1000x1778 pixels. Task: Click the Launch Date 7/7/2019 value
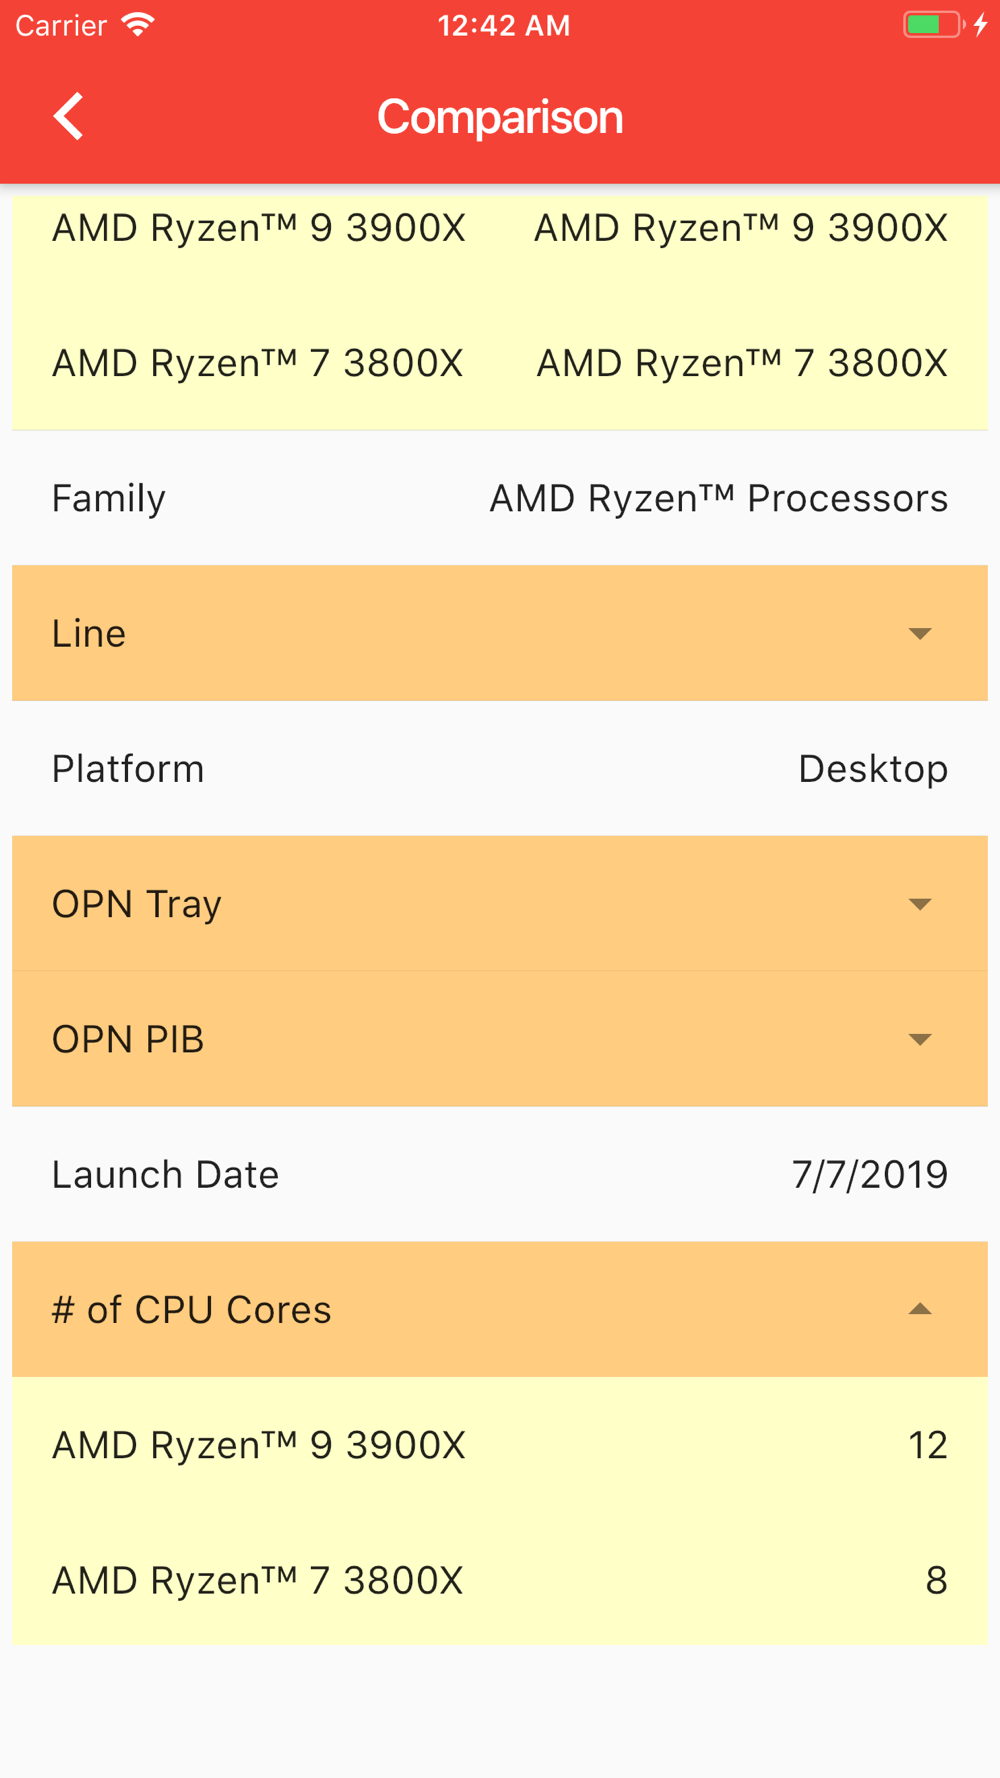coord(870,1175)
